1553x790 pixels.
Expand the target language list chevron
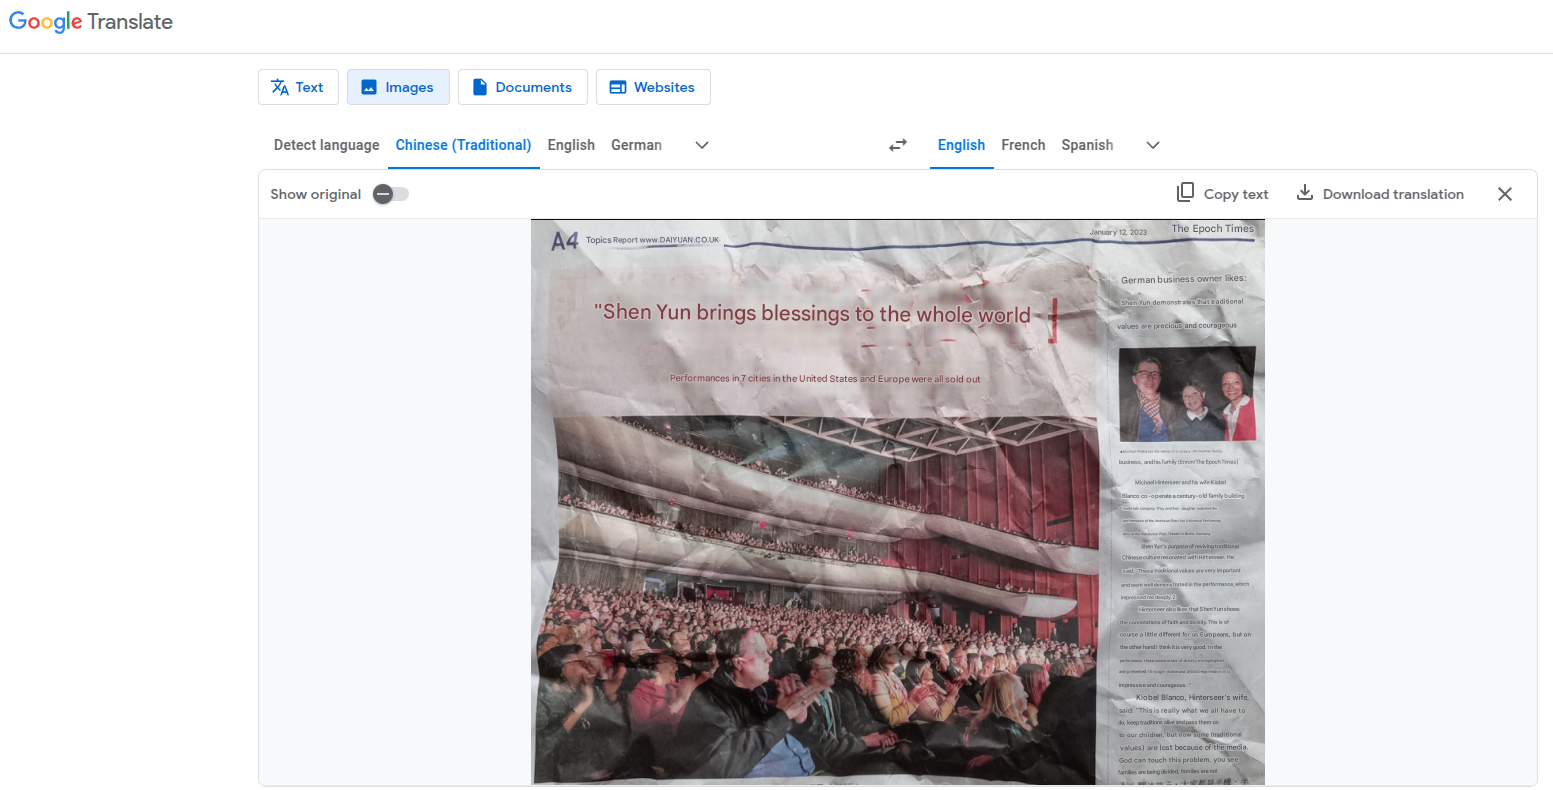pos(1153,145)
